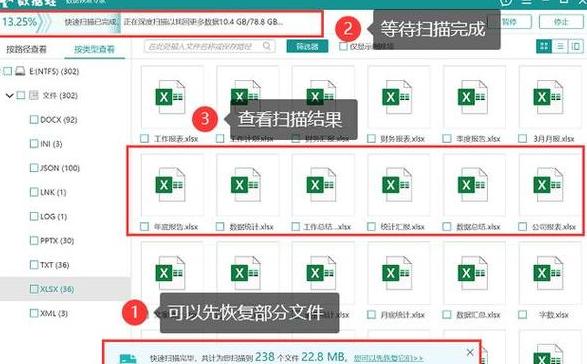Select LNK (1) in type tree
Image resolution: width=587 pixels, height=364 pixels.
53,192
